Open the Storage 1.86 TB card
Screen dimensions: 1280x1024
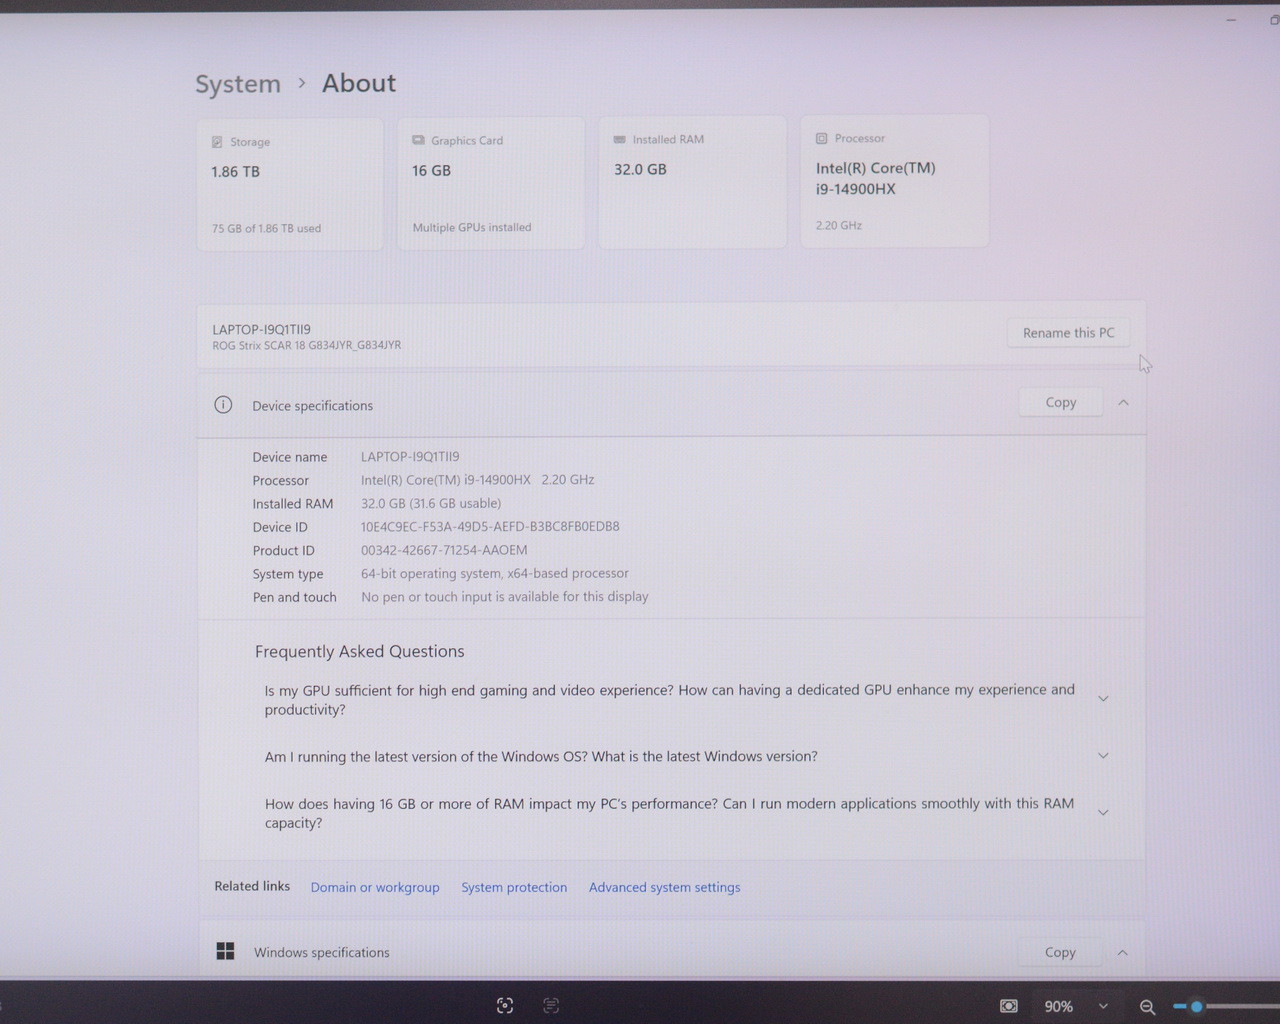click(x=290, y=184)
